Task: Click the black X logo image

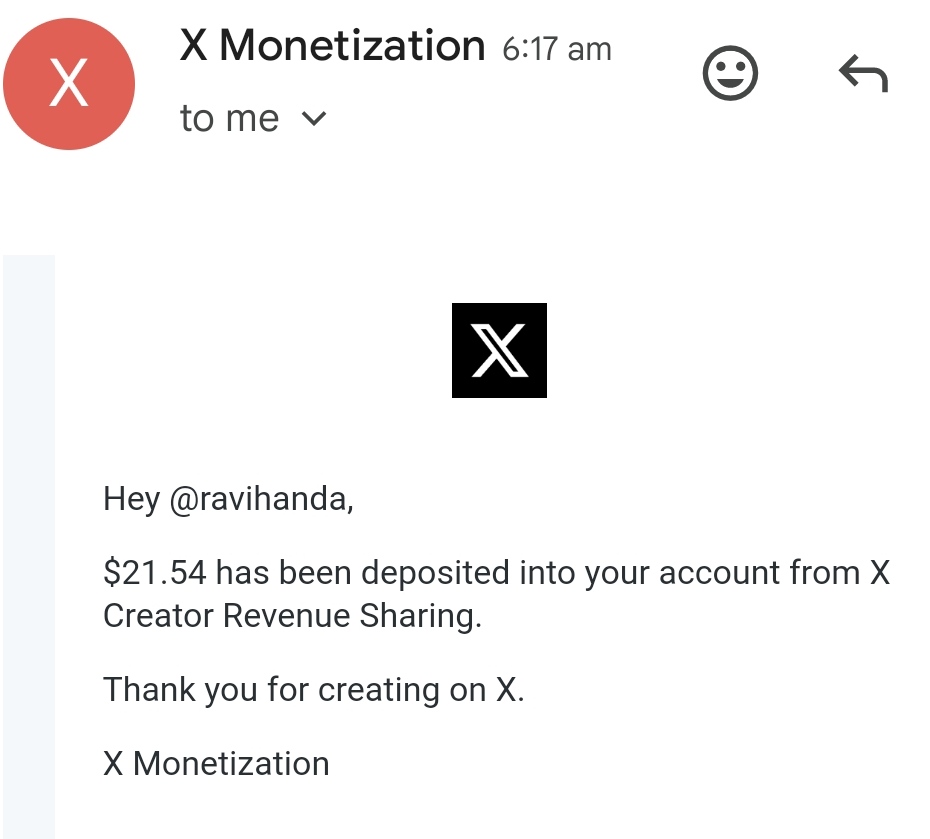Action: tap(499, 350)
